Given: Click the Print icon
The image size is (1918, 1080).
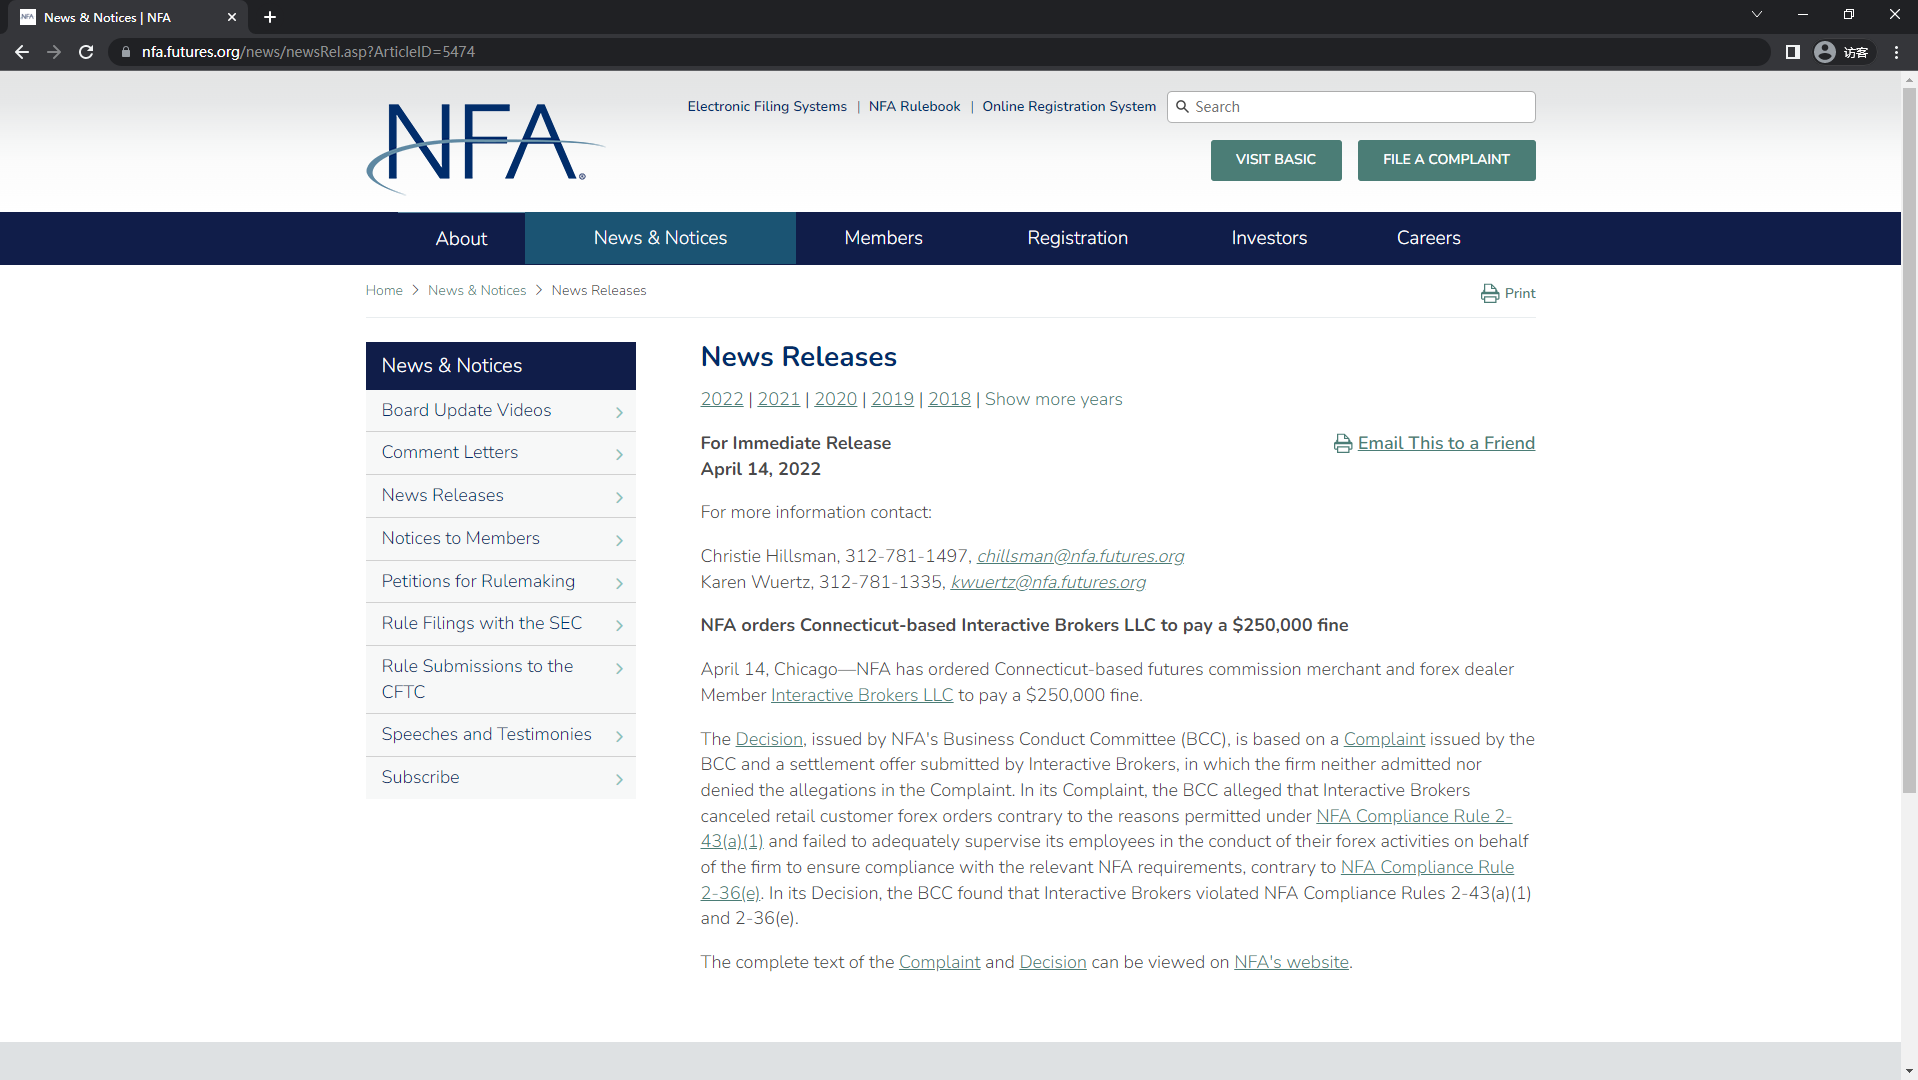Looking at the screenshot, I should click(1489, 293).
